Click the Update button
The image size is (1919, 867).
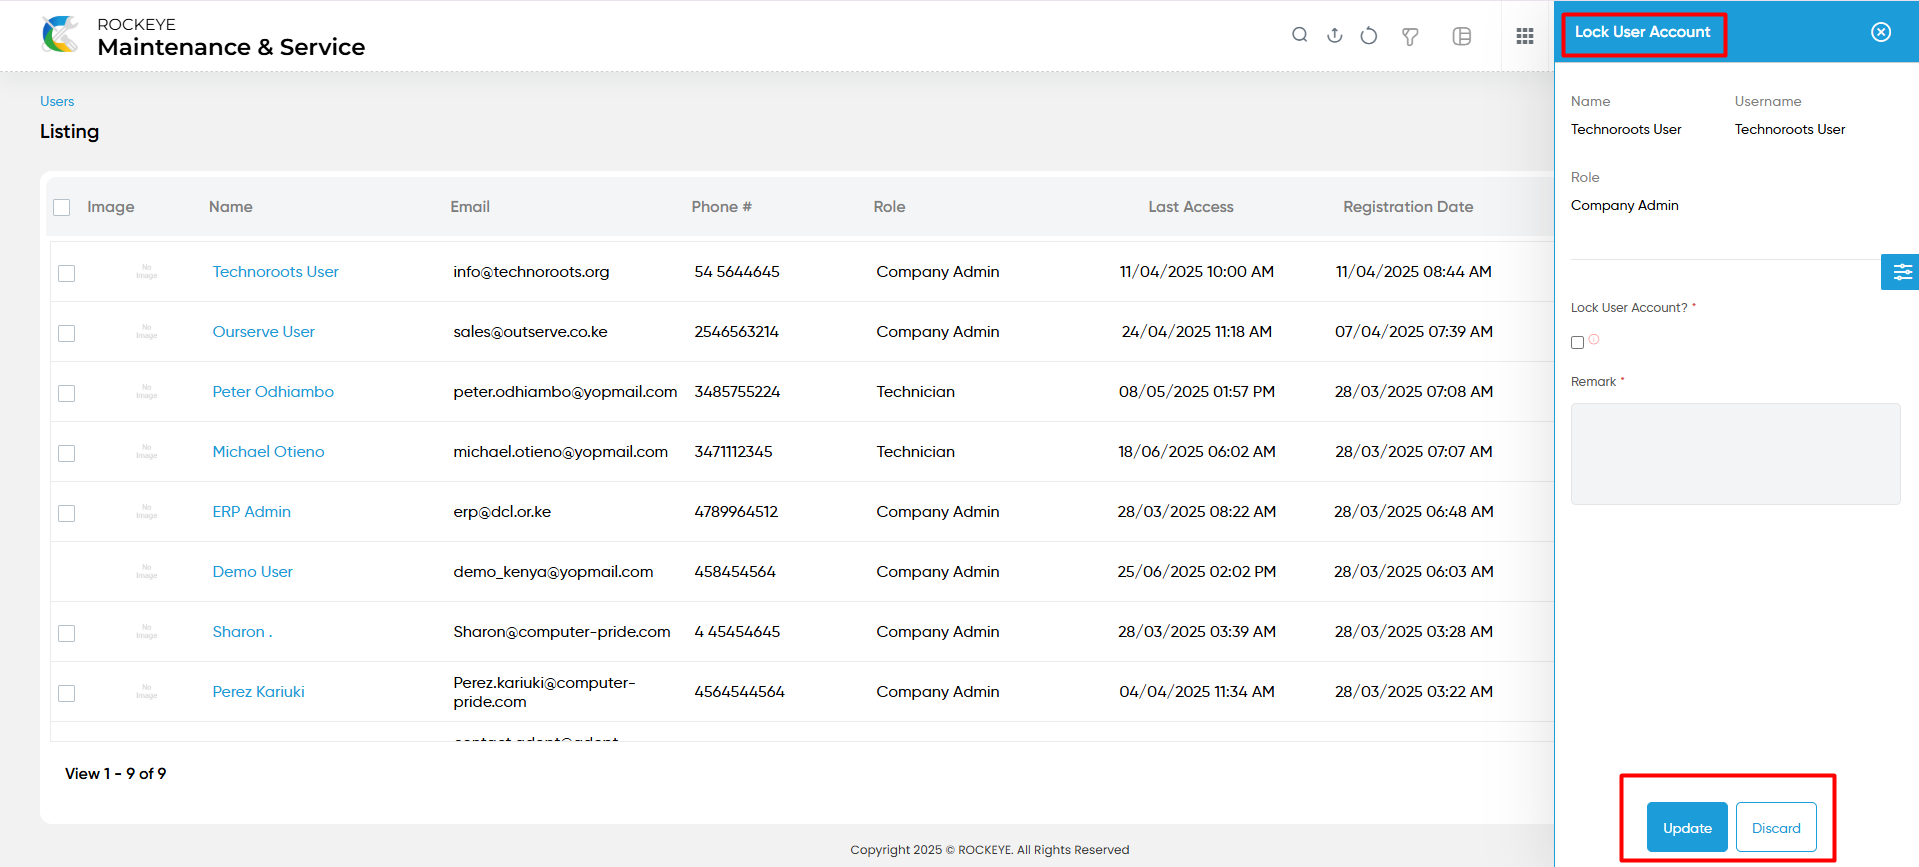pyautogui.click(x=1687, y=828)
